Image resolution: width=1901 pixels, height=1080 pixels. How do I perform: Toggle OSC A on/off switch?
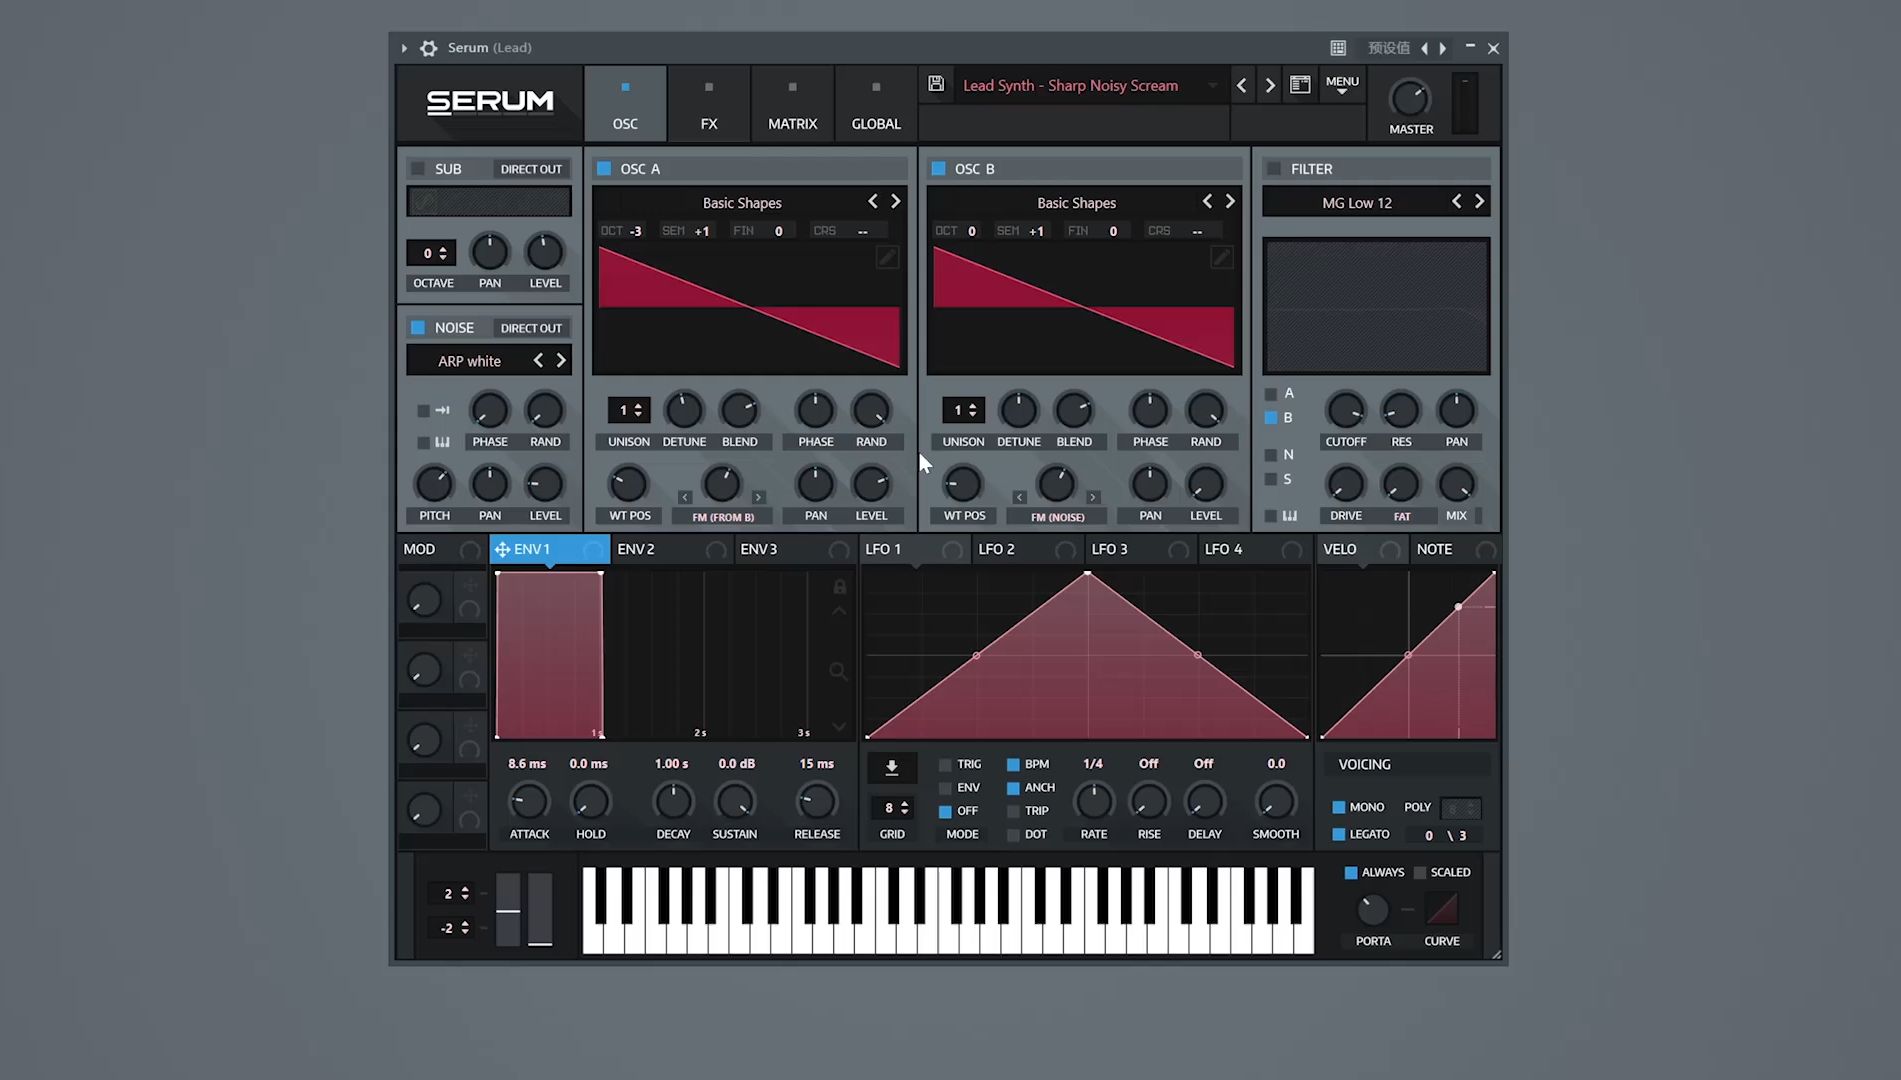[604, 169]
